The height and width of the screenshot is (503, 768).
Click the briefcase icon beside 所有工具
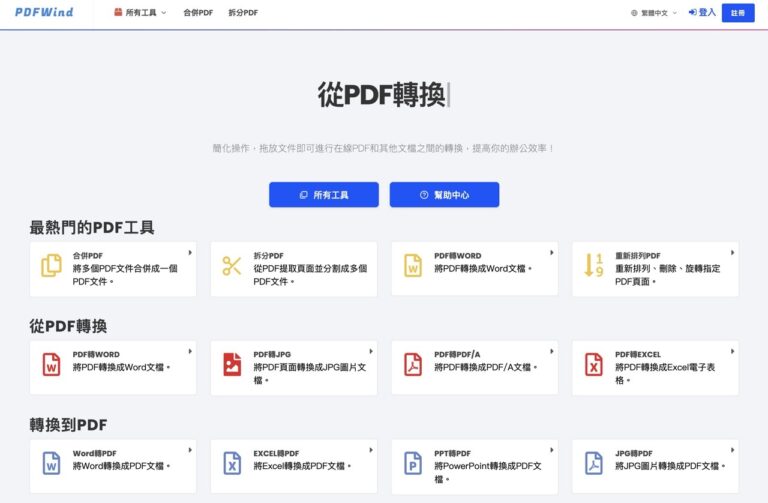click(118, 12)
